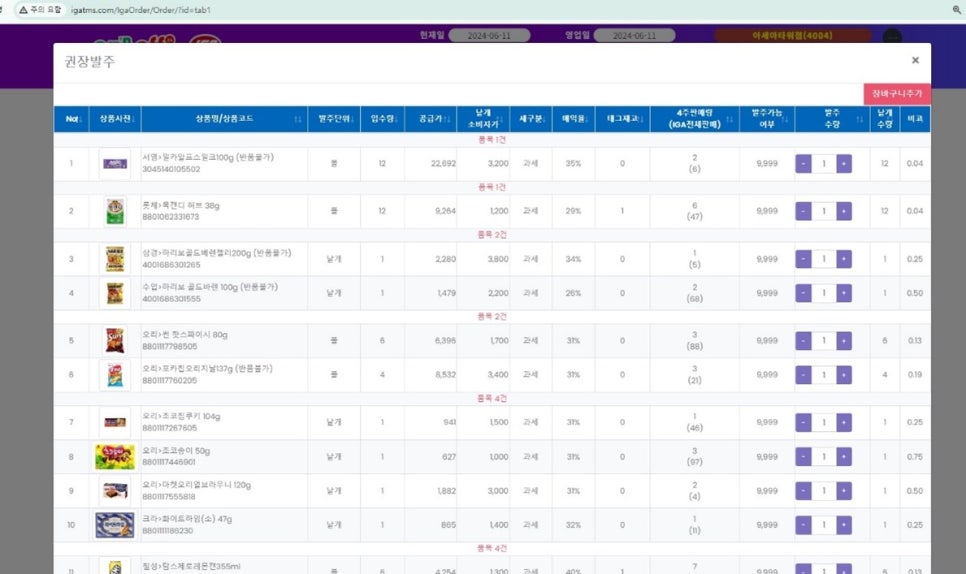The height and width of the screenshot is (574, 966).
Task: Increase quantity of 썬 핫스파이시 80g
Action: coord(843,341)
